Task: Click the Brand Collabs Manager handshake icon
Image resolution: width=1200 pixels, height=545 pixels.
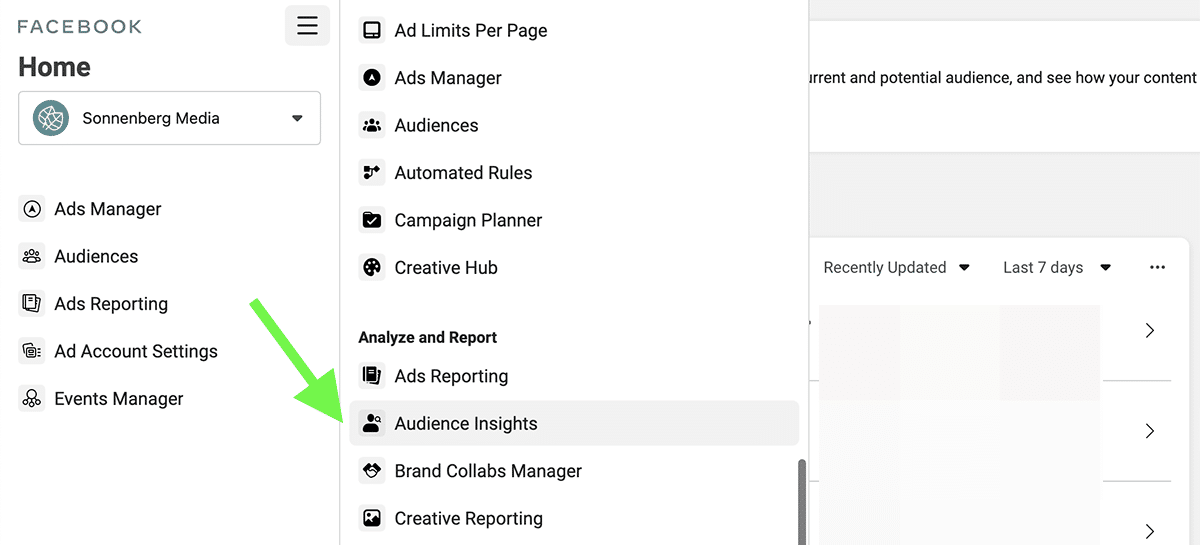Action: [x=372, y=471]
